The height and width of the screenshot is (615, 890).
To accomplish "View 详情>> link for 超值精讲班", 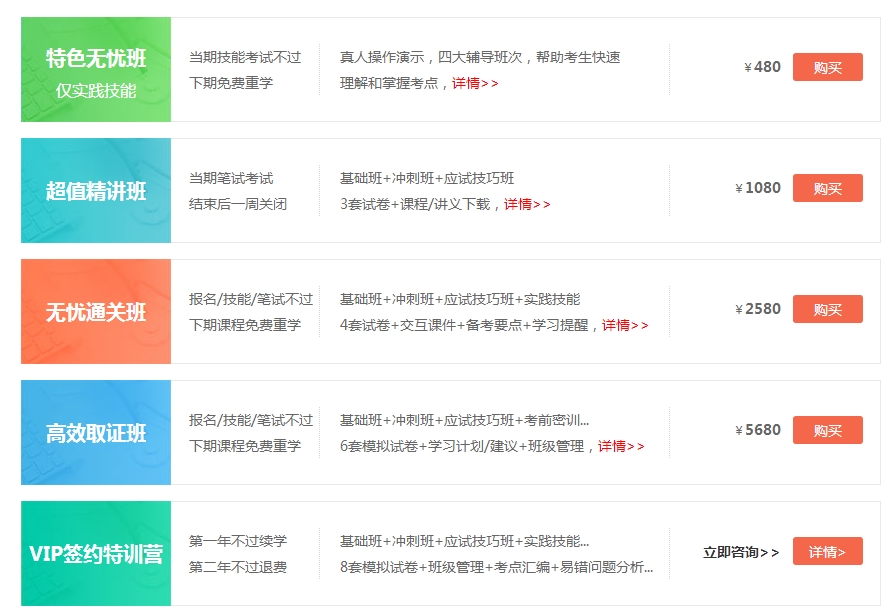I will point(527,204).
